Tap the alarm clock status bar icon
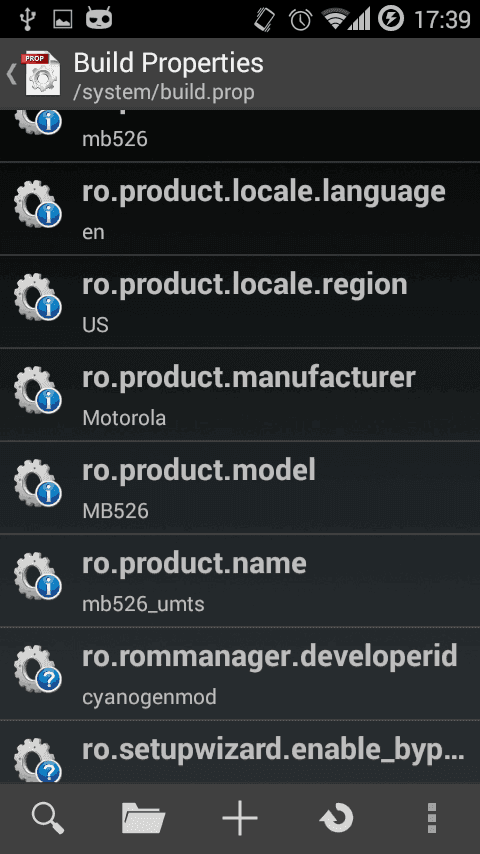Viewport: 480px width, 854px height. pos(300,20)
